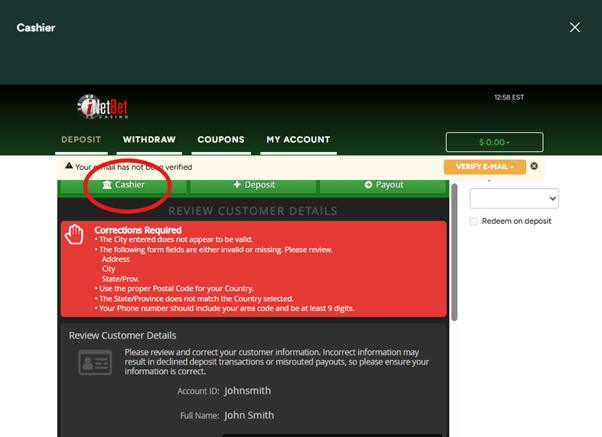This screenshot has height=437, width=602.
Task: Expand the $0.00 balance dropdown
Action: click(494, 143)
